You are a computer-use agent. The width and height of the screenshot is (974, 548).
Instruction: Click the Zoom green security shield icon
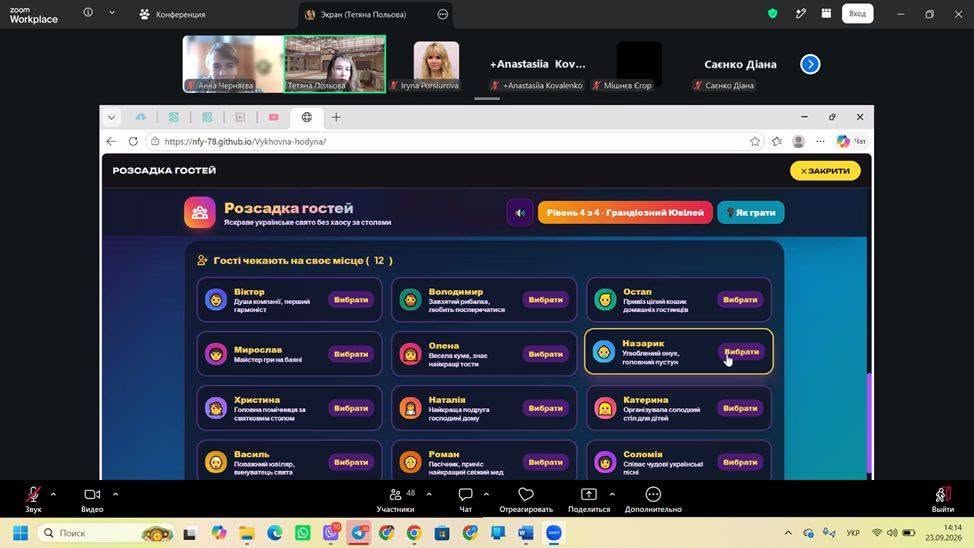point(773,14)
